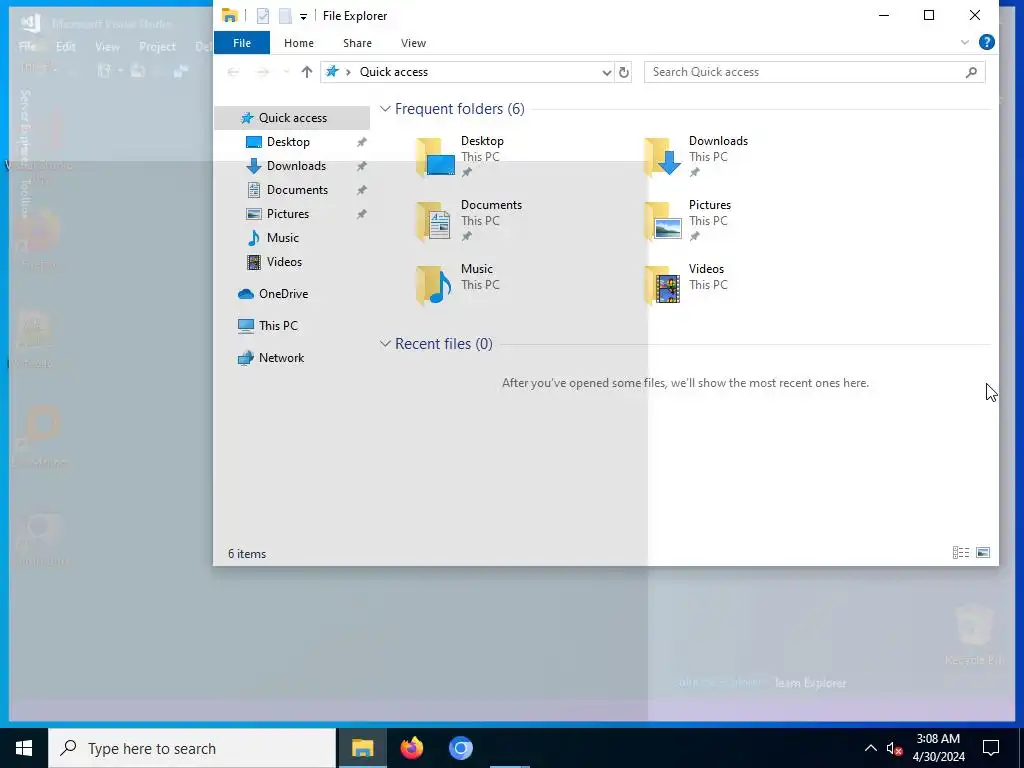
Task: Launch the blue browser taskbar icon
Action: [x=460, y=748]
